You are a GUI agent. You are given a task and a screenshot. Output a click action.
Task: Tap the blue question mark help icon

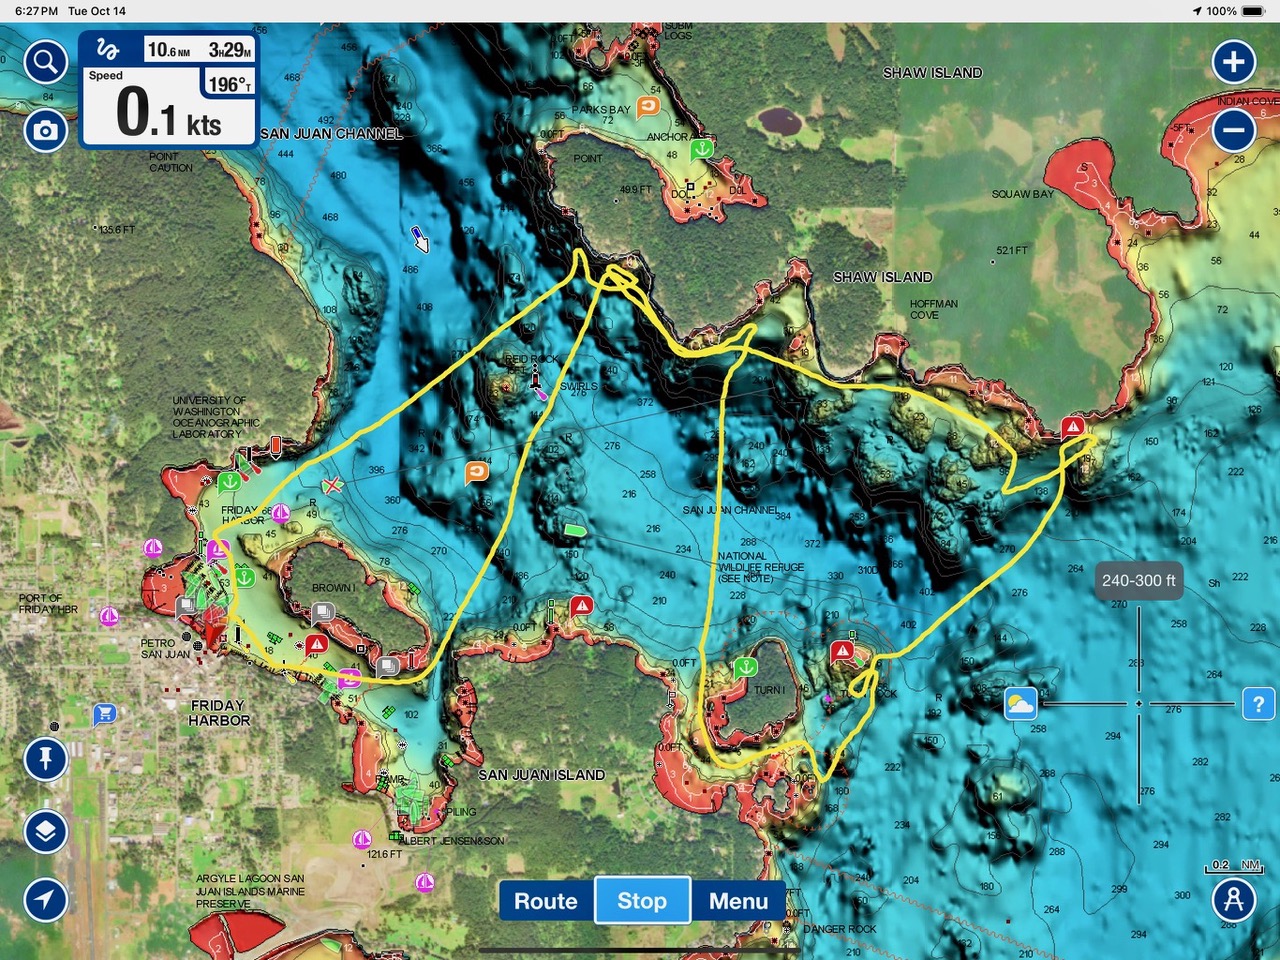click(x=1258, y=704)
